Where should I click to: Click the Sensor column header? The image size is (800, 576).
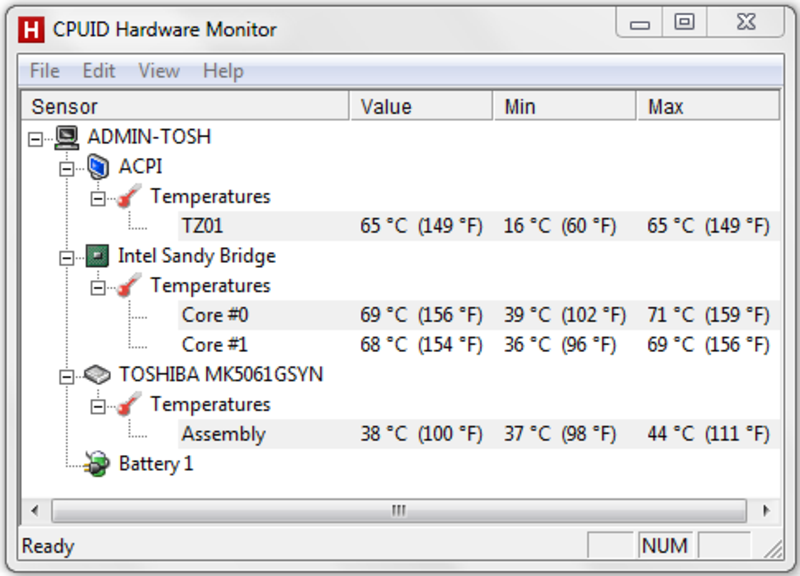186,106
